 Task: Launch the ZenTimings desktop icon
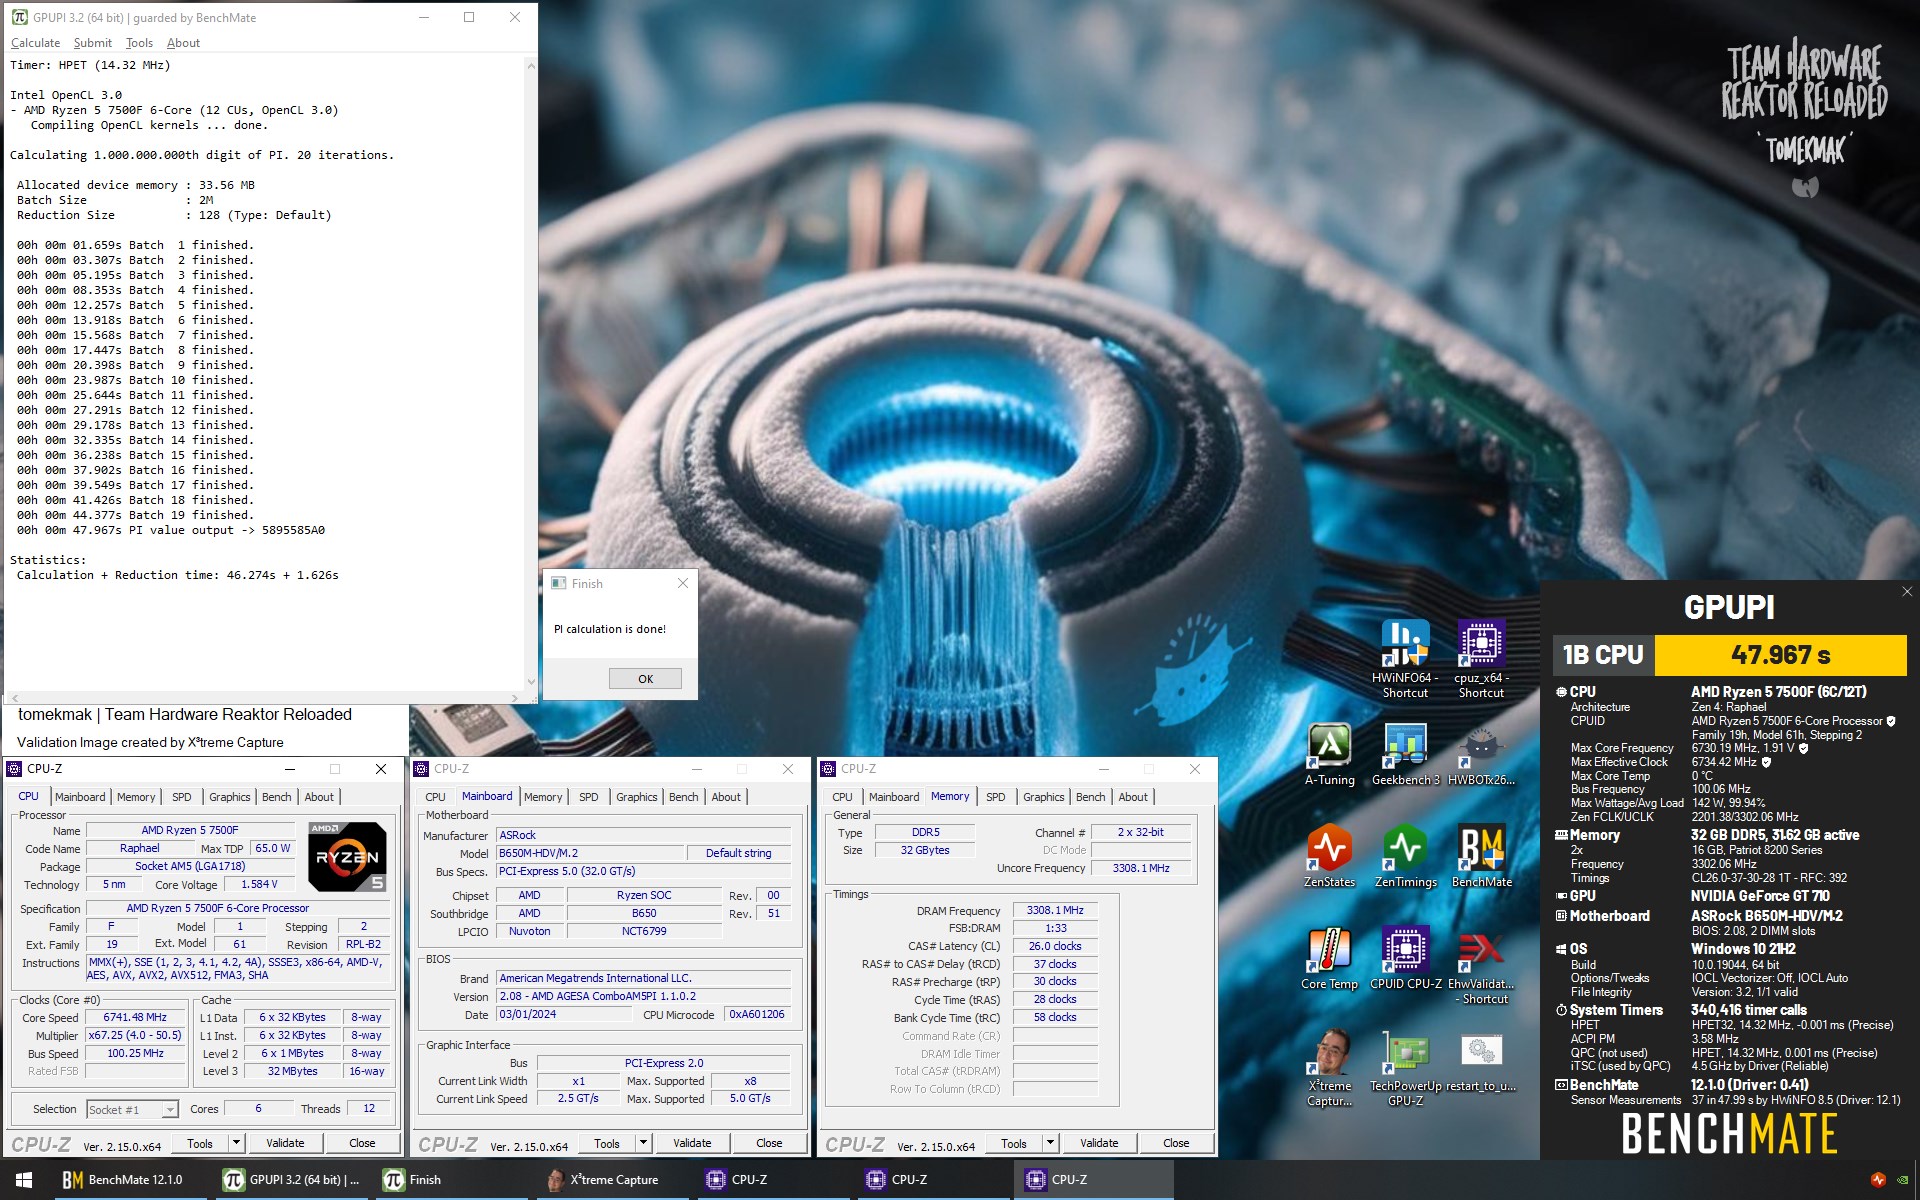pyautogui.click(x=1405, y=857)
